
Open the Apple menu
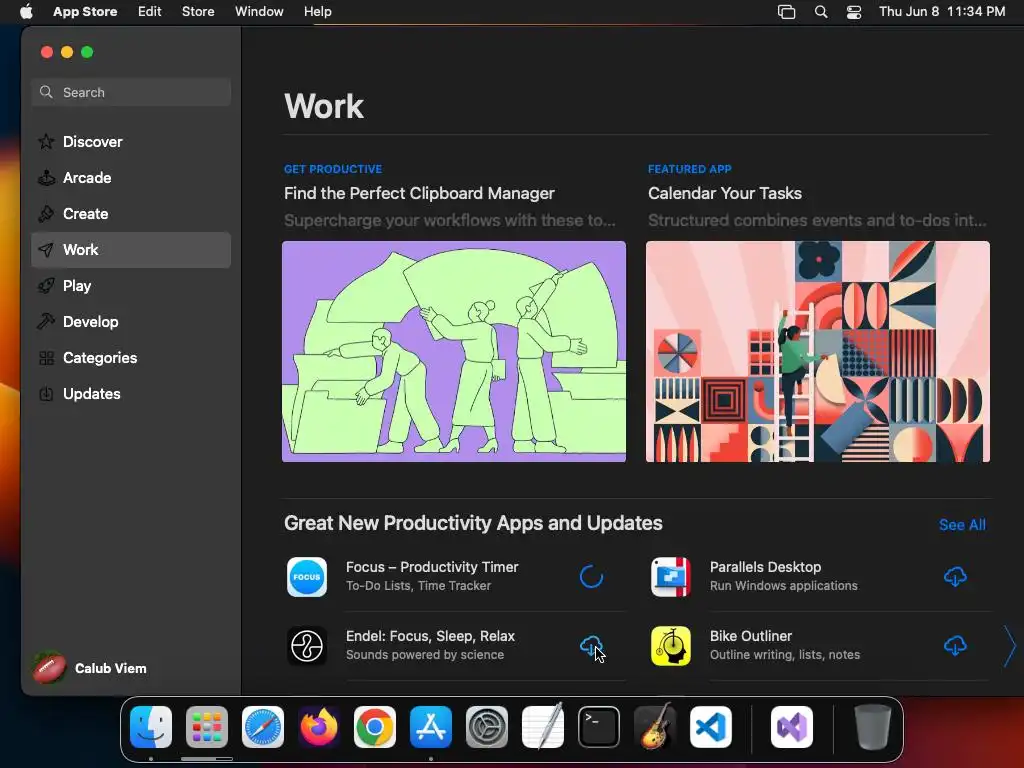pyautogui.click(x=26, y=12)
